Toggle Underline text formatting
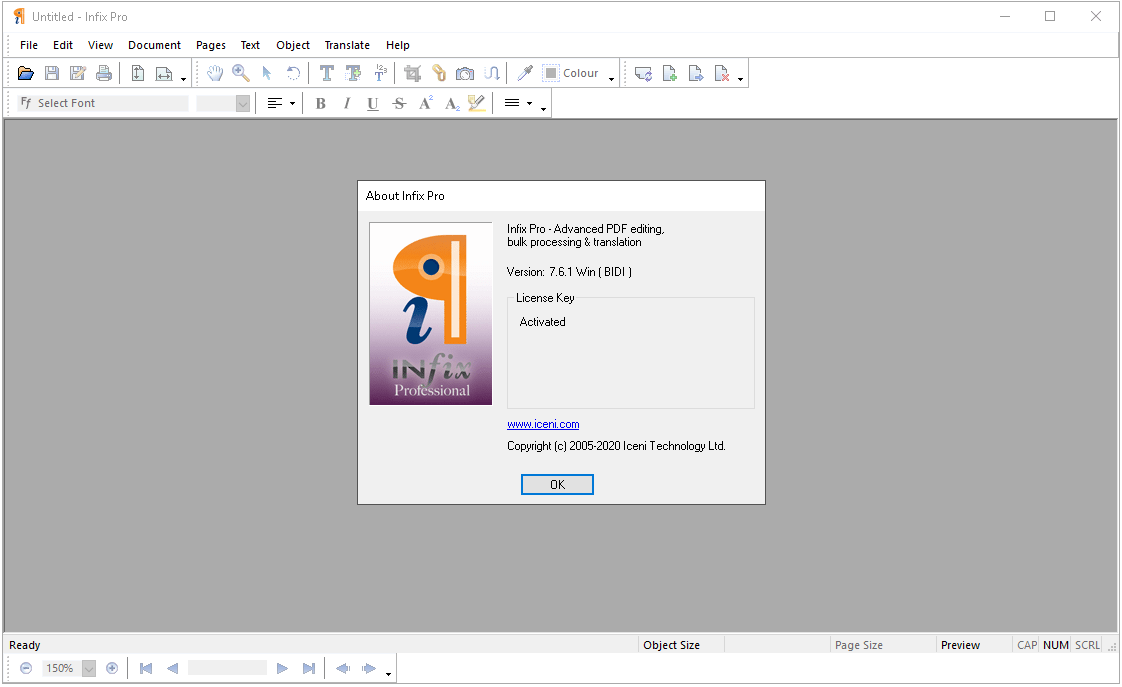Screen dimensions: 1122x687 [372, 103]
